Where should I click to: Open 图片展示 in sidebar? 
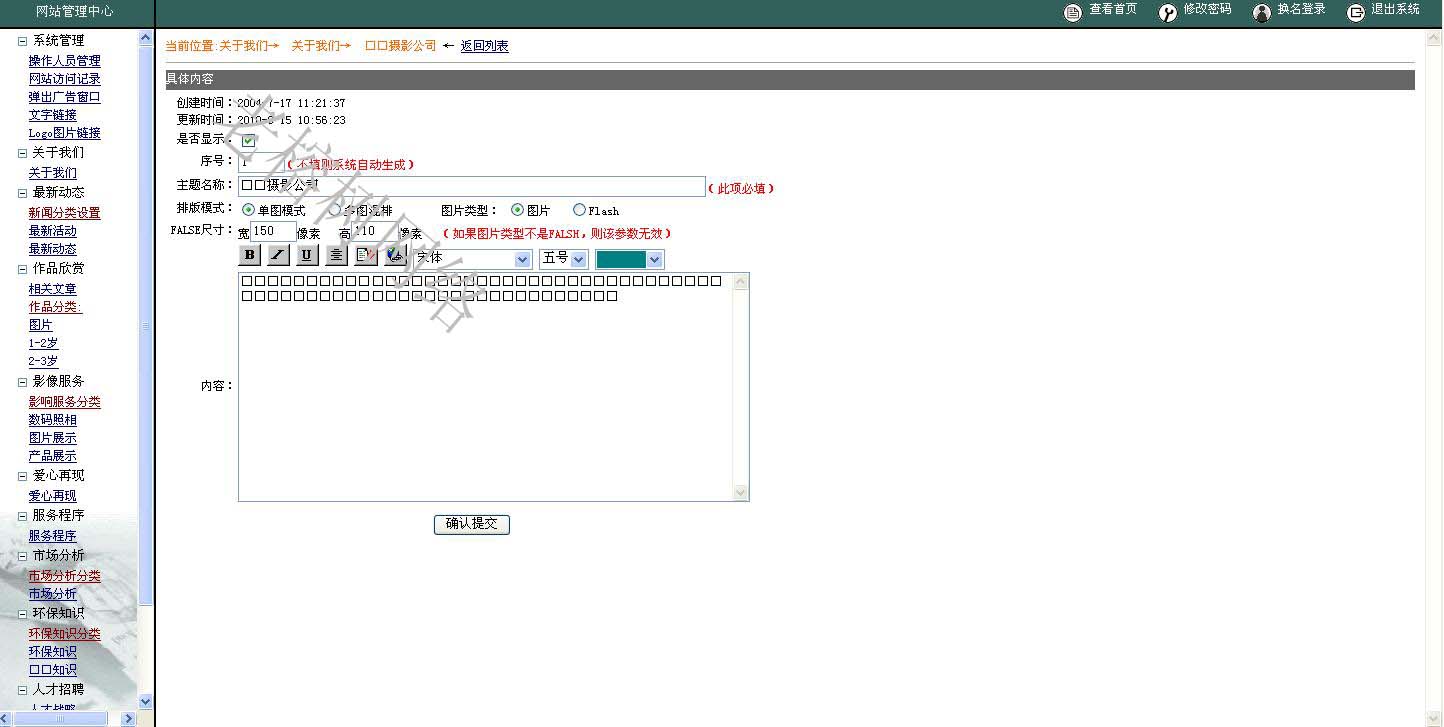(x=53, y=438)
